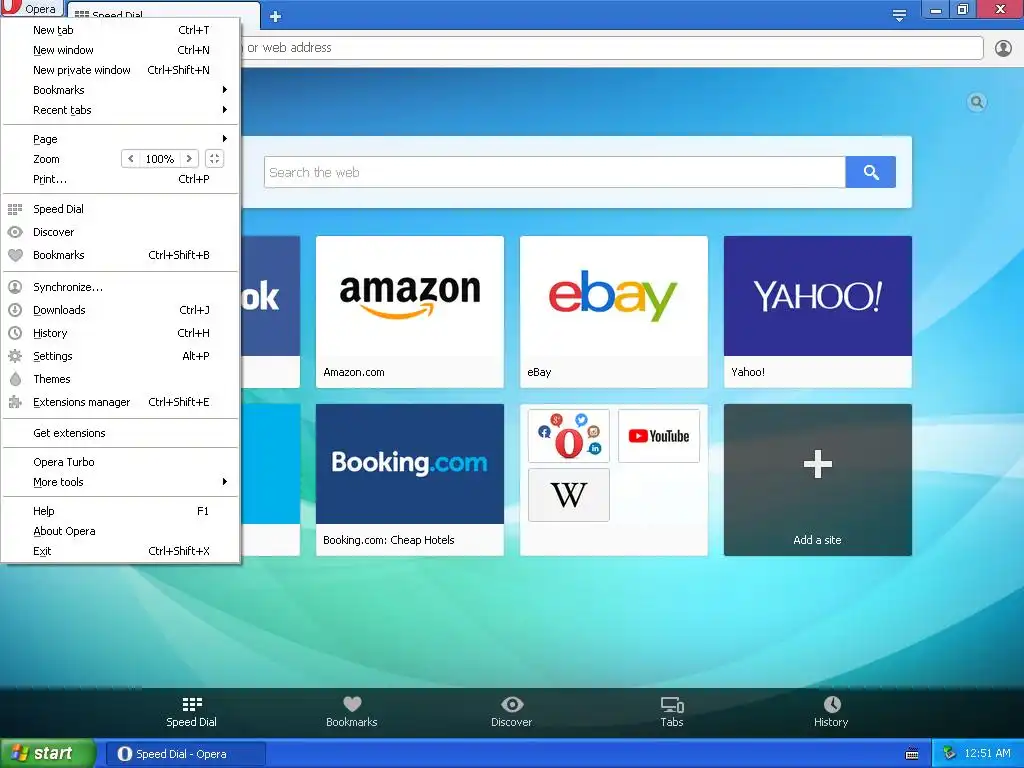Open the tab menu icon in title bar
The height and width of the screenshot is (768, 1024).
(x=899, y=16)
